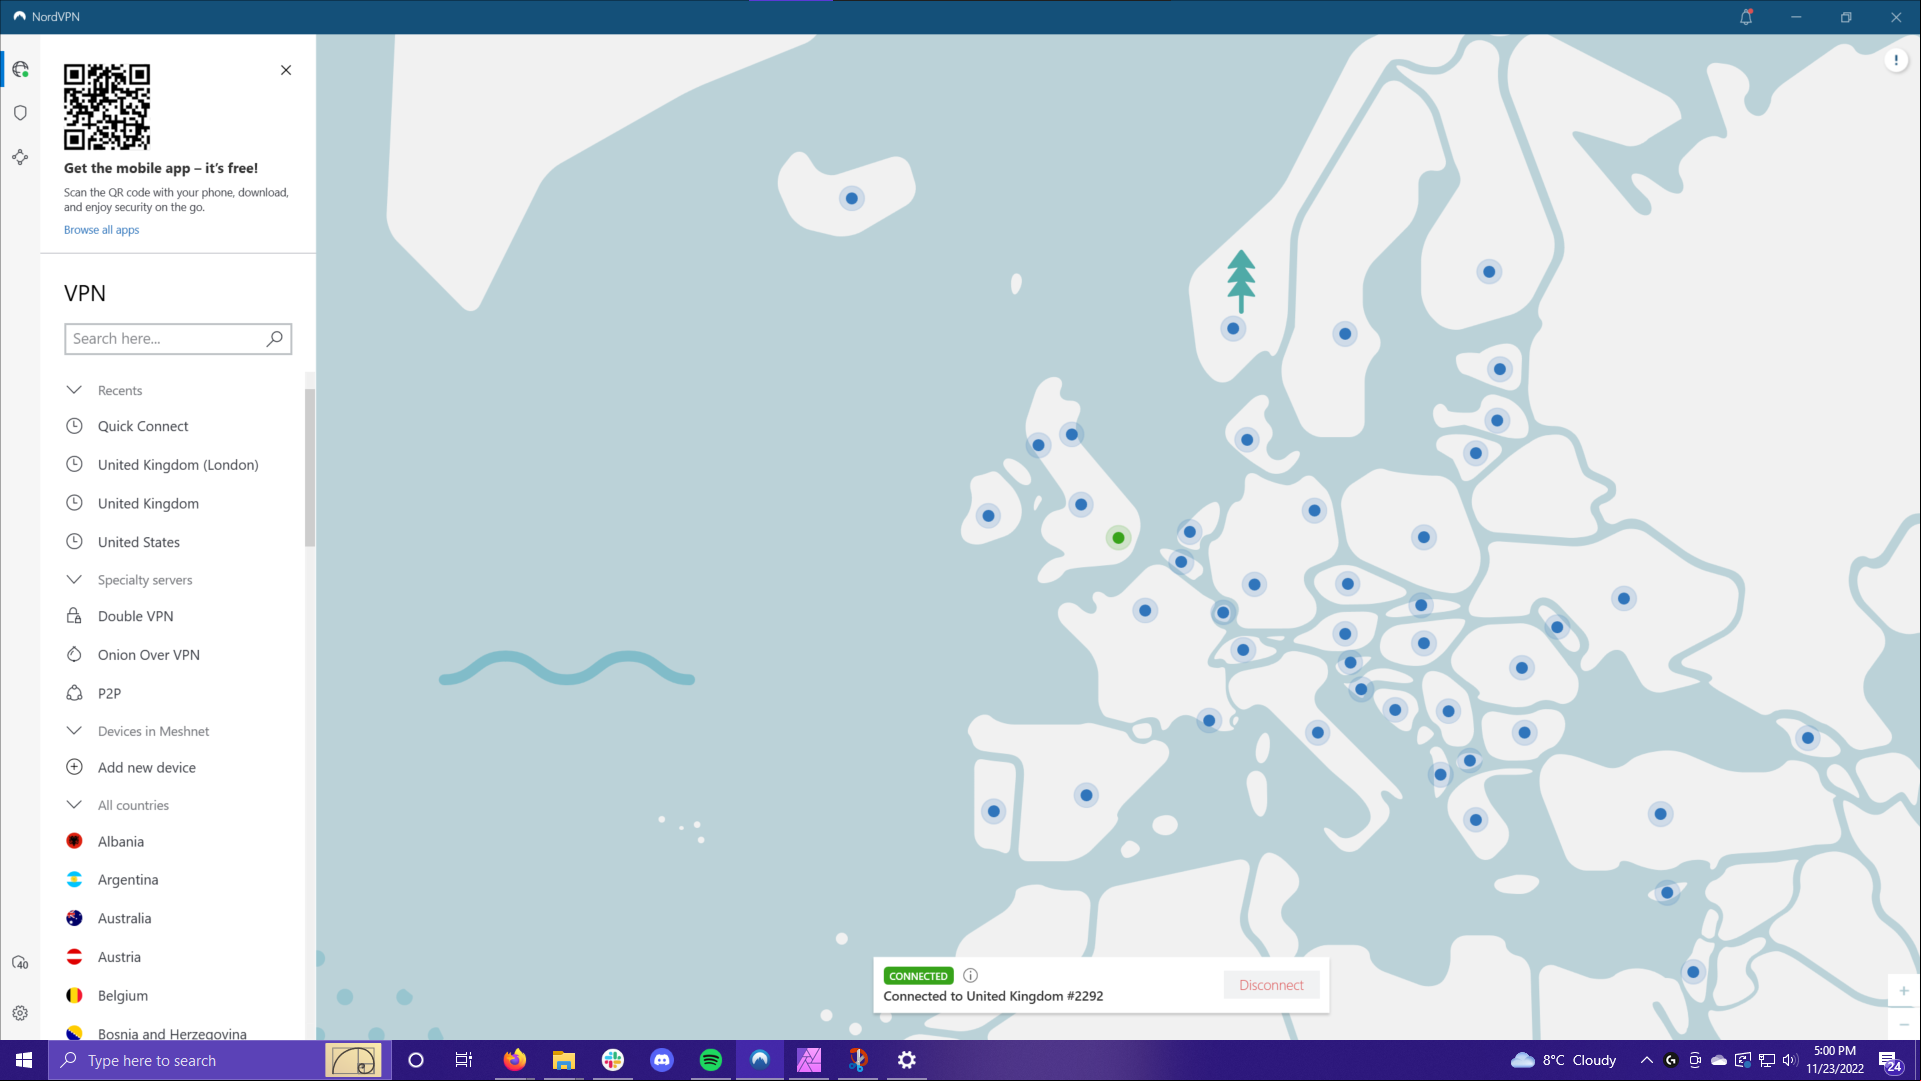Open Cortana circle icon in the taskbar
The image size is (1921, 1081).
tap(416, 1060)
